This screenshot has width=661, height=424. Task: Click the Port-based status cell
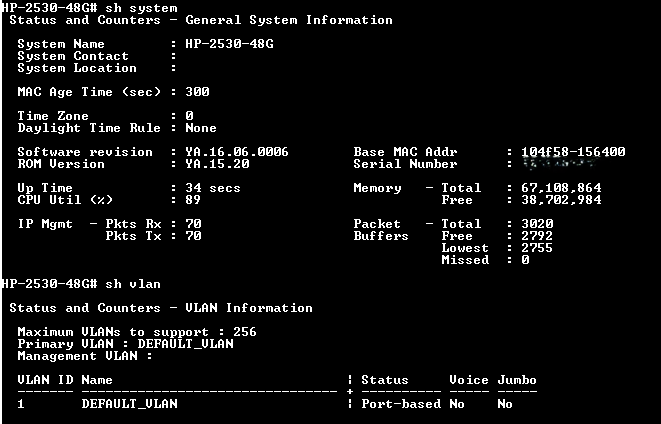pos(401,404)
